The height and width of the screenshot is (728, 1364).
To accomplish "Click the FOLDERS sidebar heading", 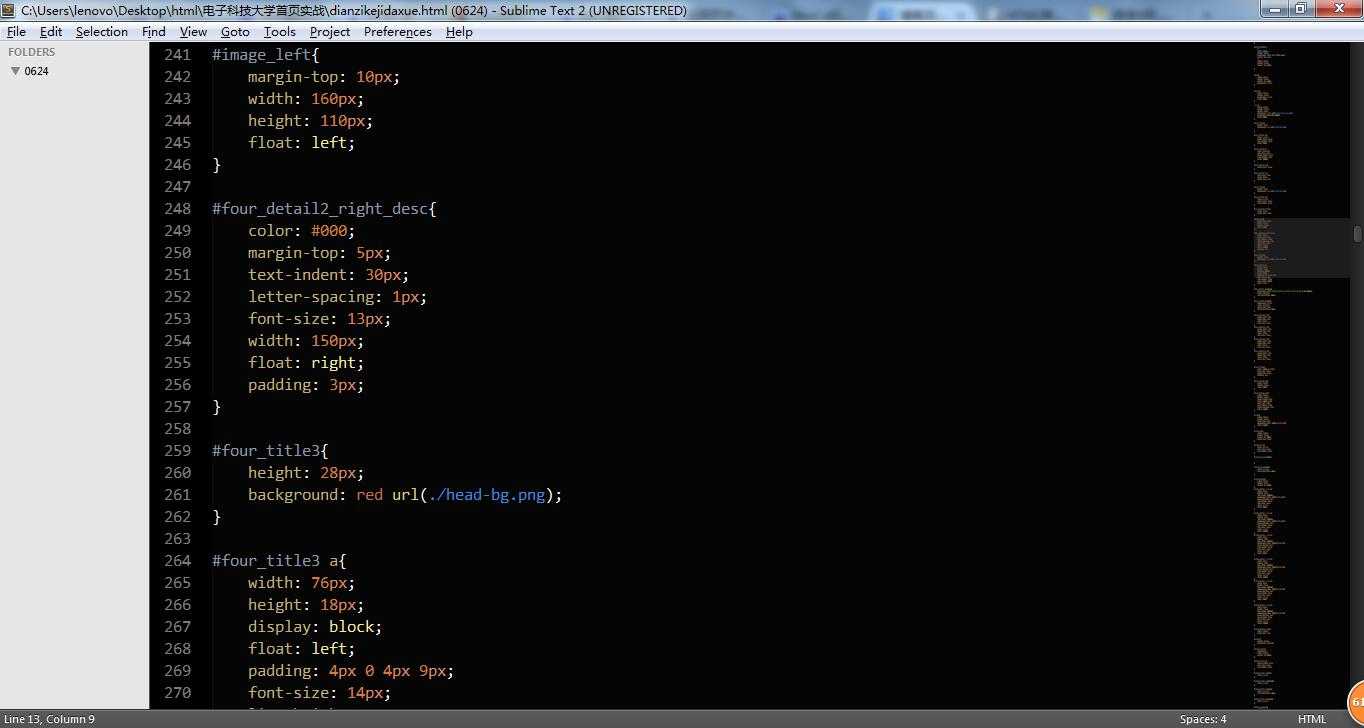I will (32, 52).
